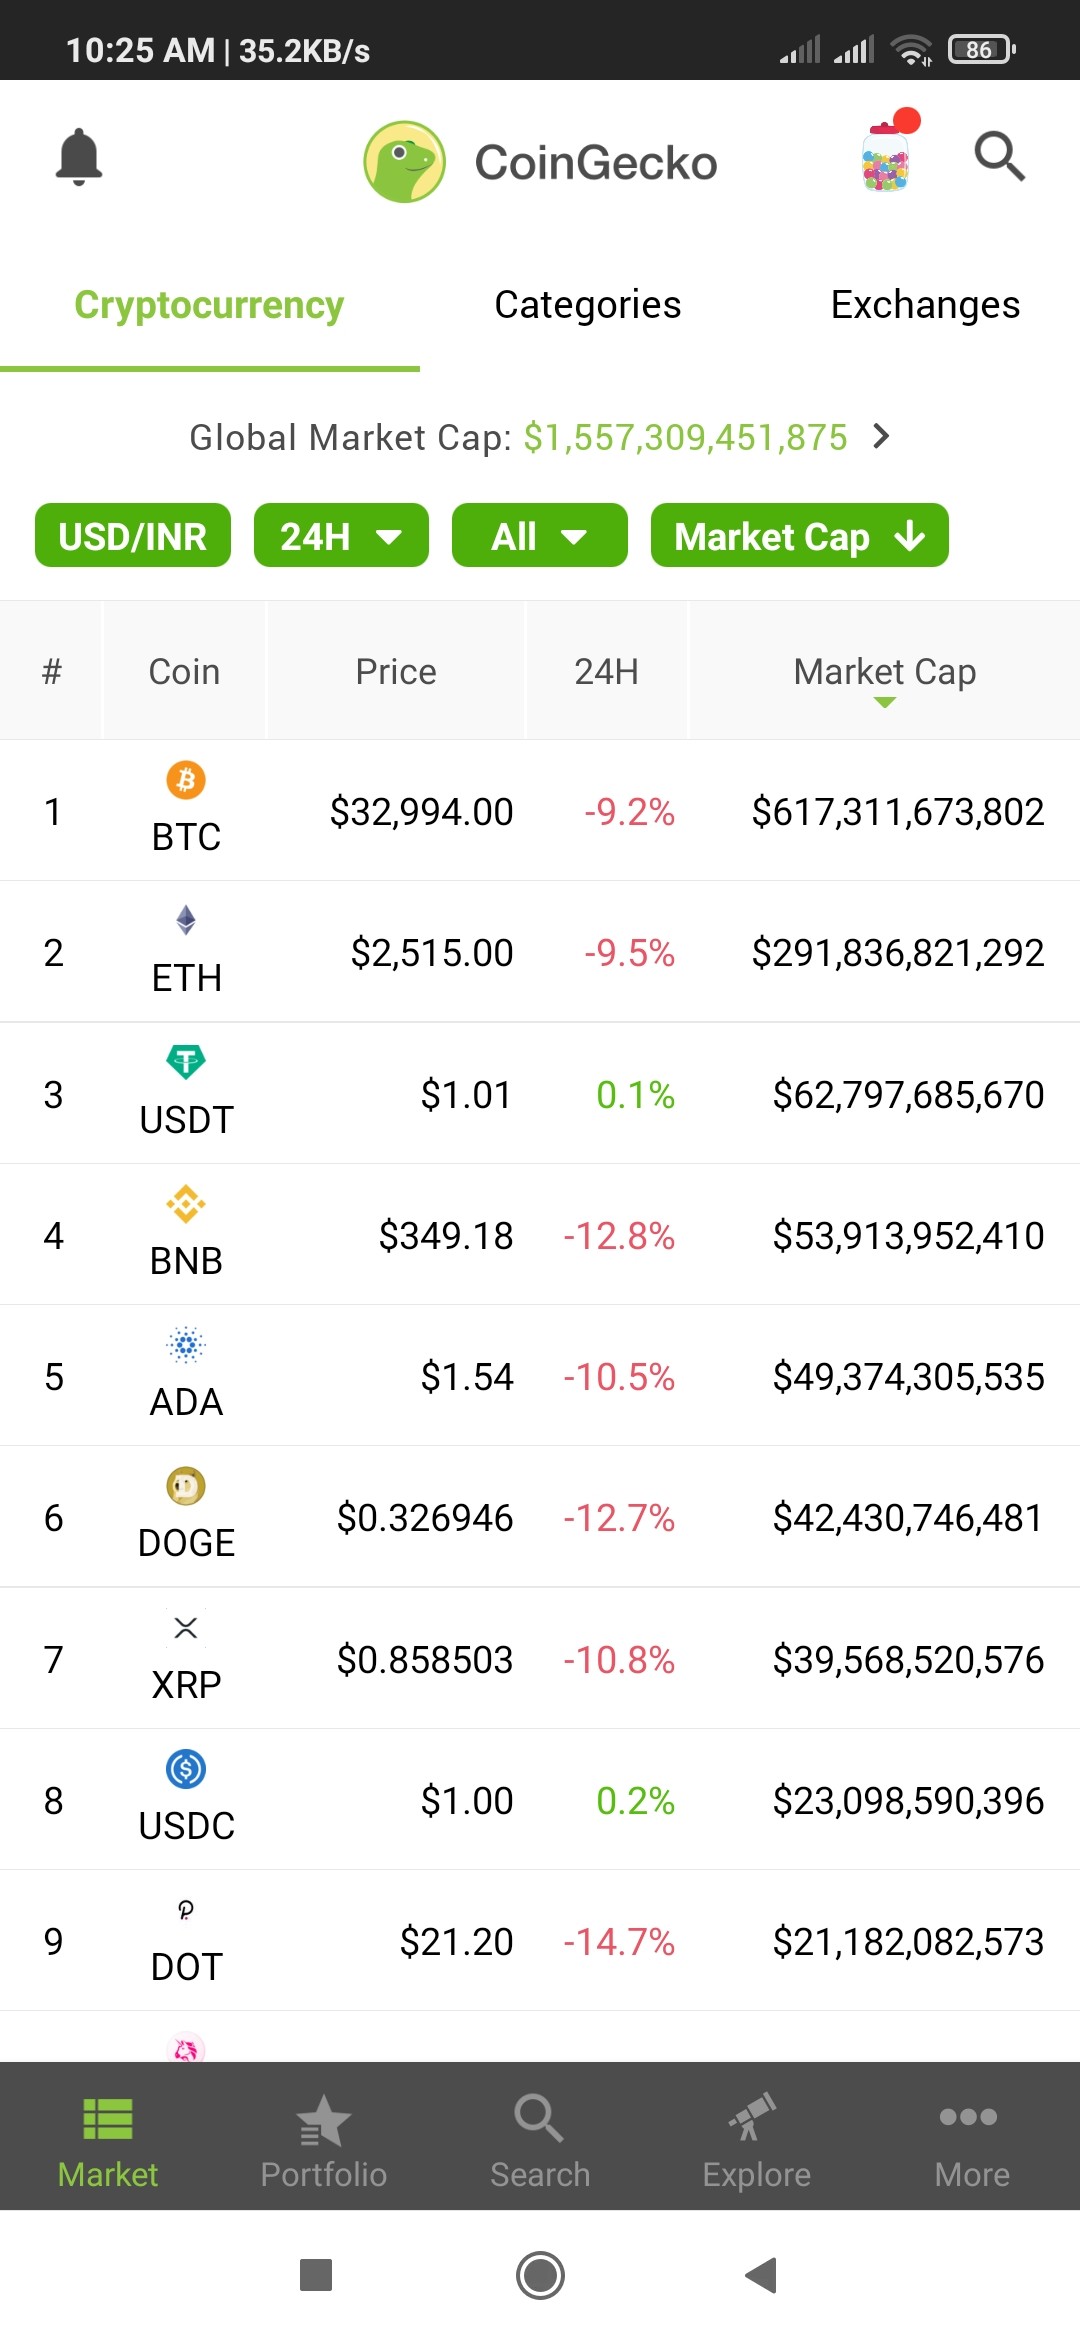Toggle Market Cap sort direction button

[800, 536]
